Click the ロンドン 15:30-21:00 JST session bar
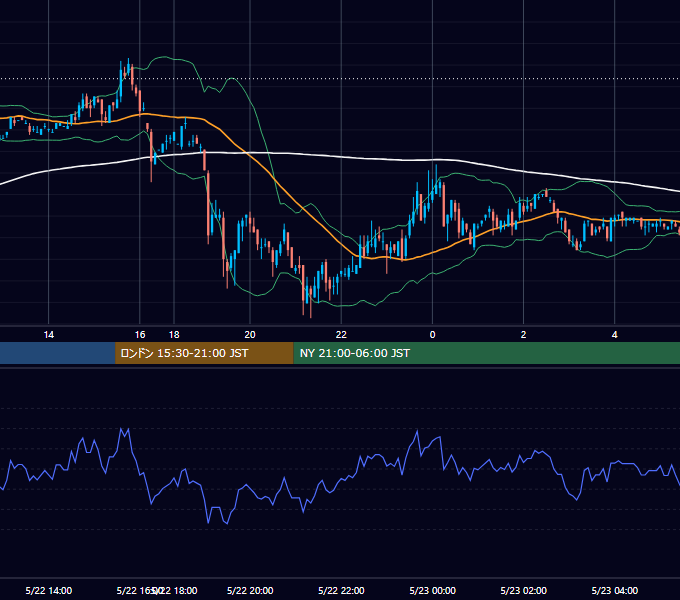 (x=204, y=353)
